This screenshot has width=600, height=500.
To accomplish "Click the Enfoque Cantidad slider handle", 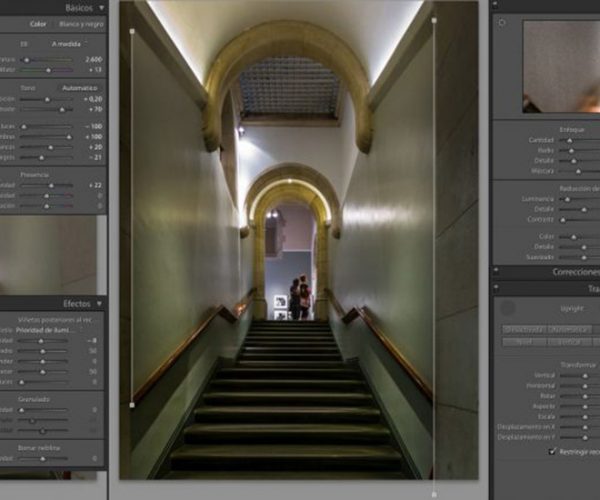I will pyautogui.click(x=569, y=141).
